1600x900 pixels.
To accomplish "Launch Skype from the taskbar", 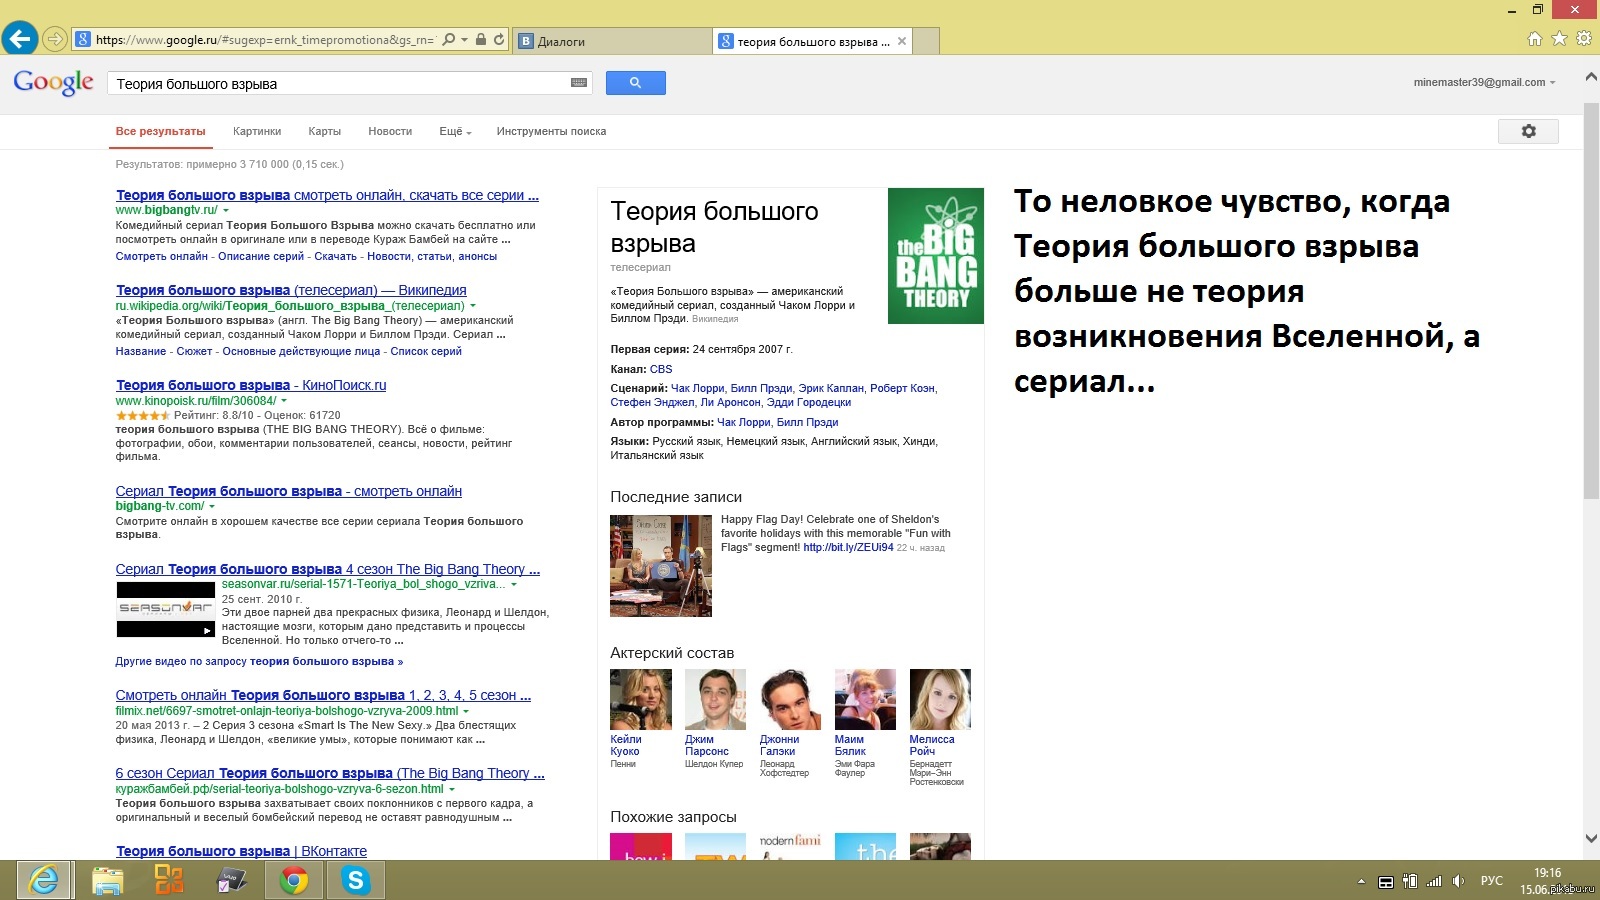I will pos(355,880).
